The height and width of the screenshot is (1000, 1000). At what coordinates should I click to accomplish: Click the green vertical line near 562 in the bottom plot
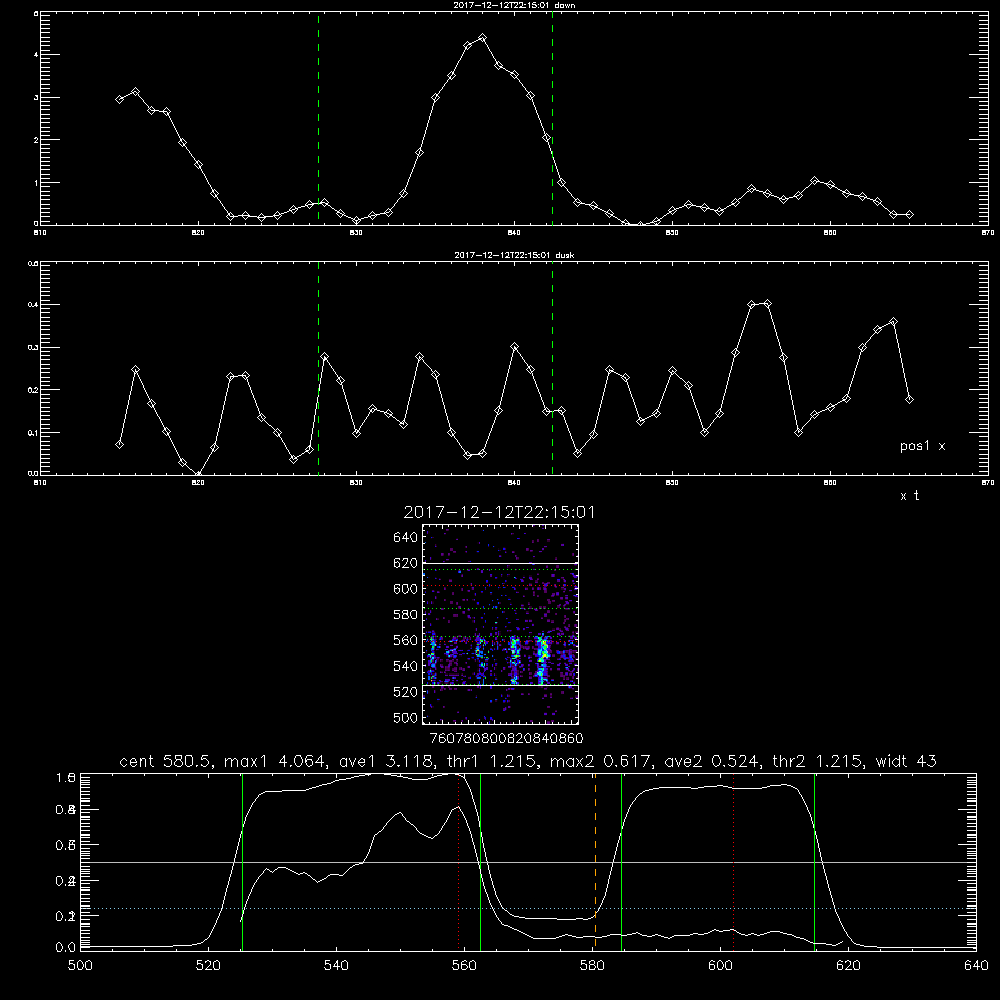pos(480,861)
